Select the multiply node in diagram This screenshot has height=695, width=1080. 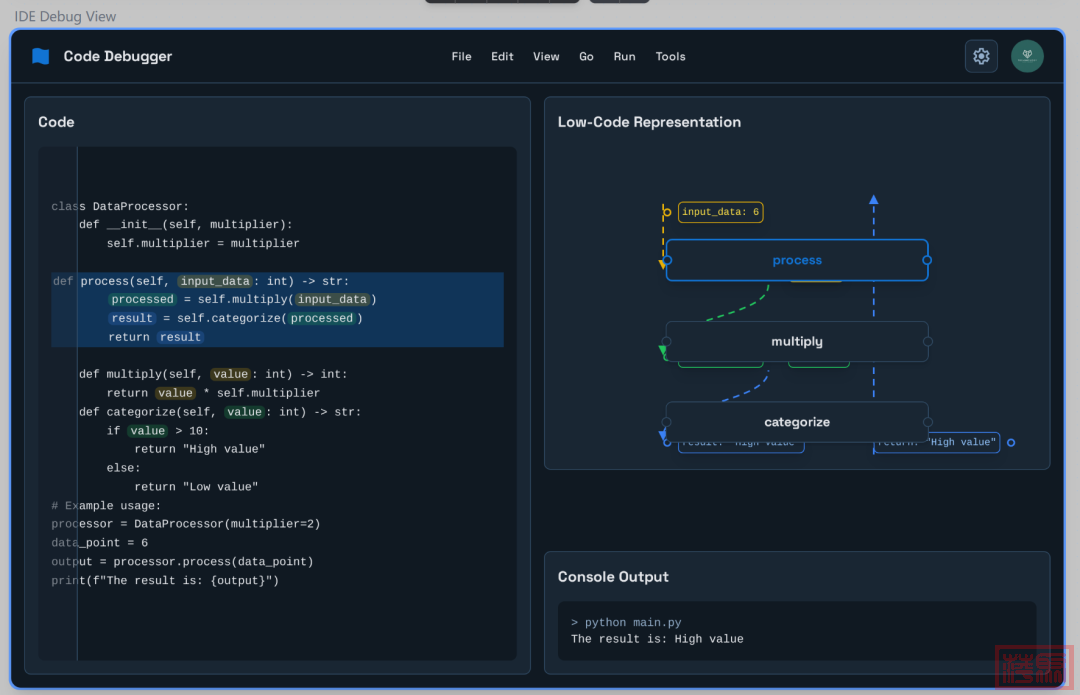pos(797,342)
